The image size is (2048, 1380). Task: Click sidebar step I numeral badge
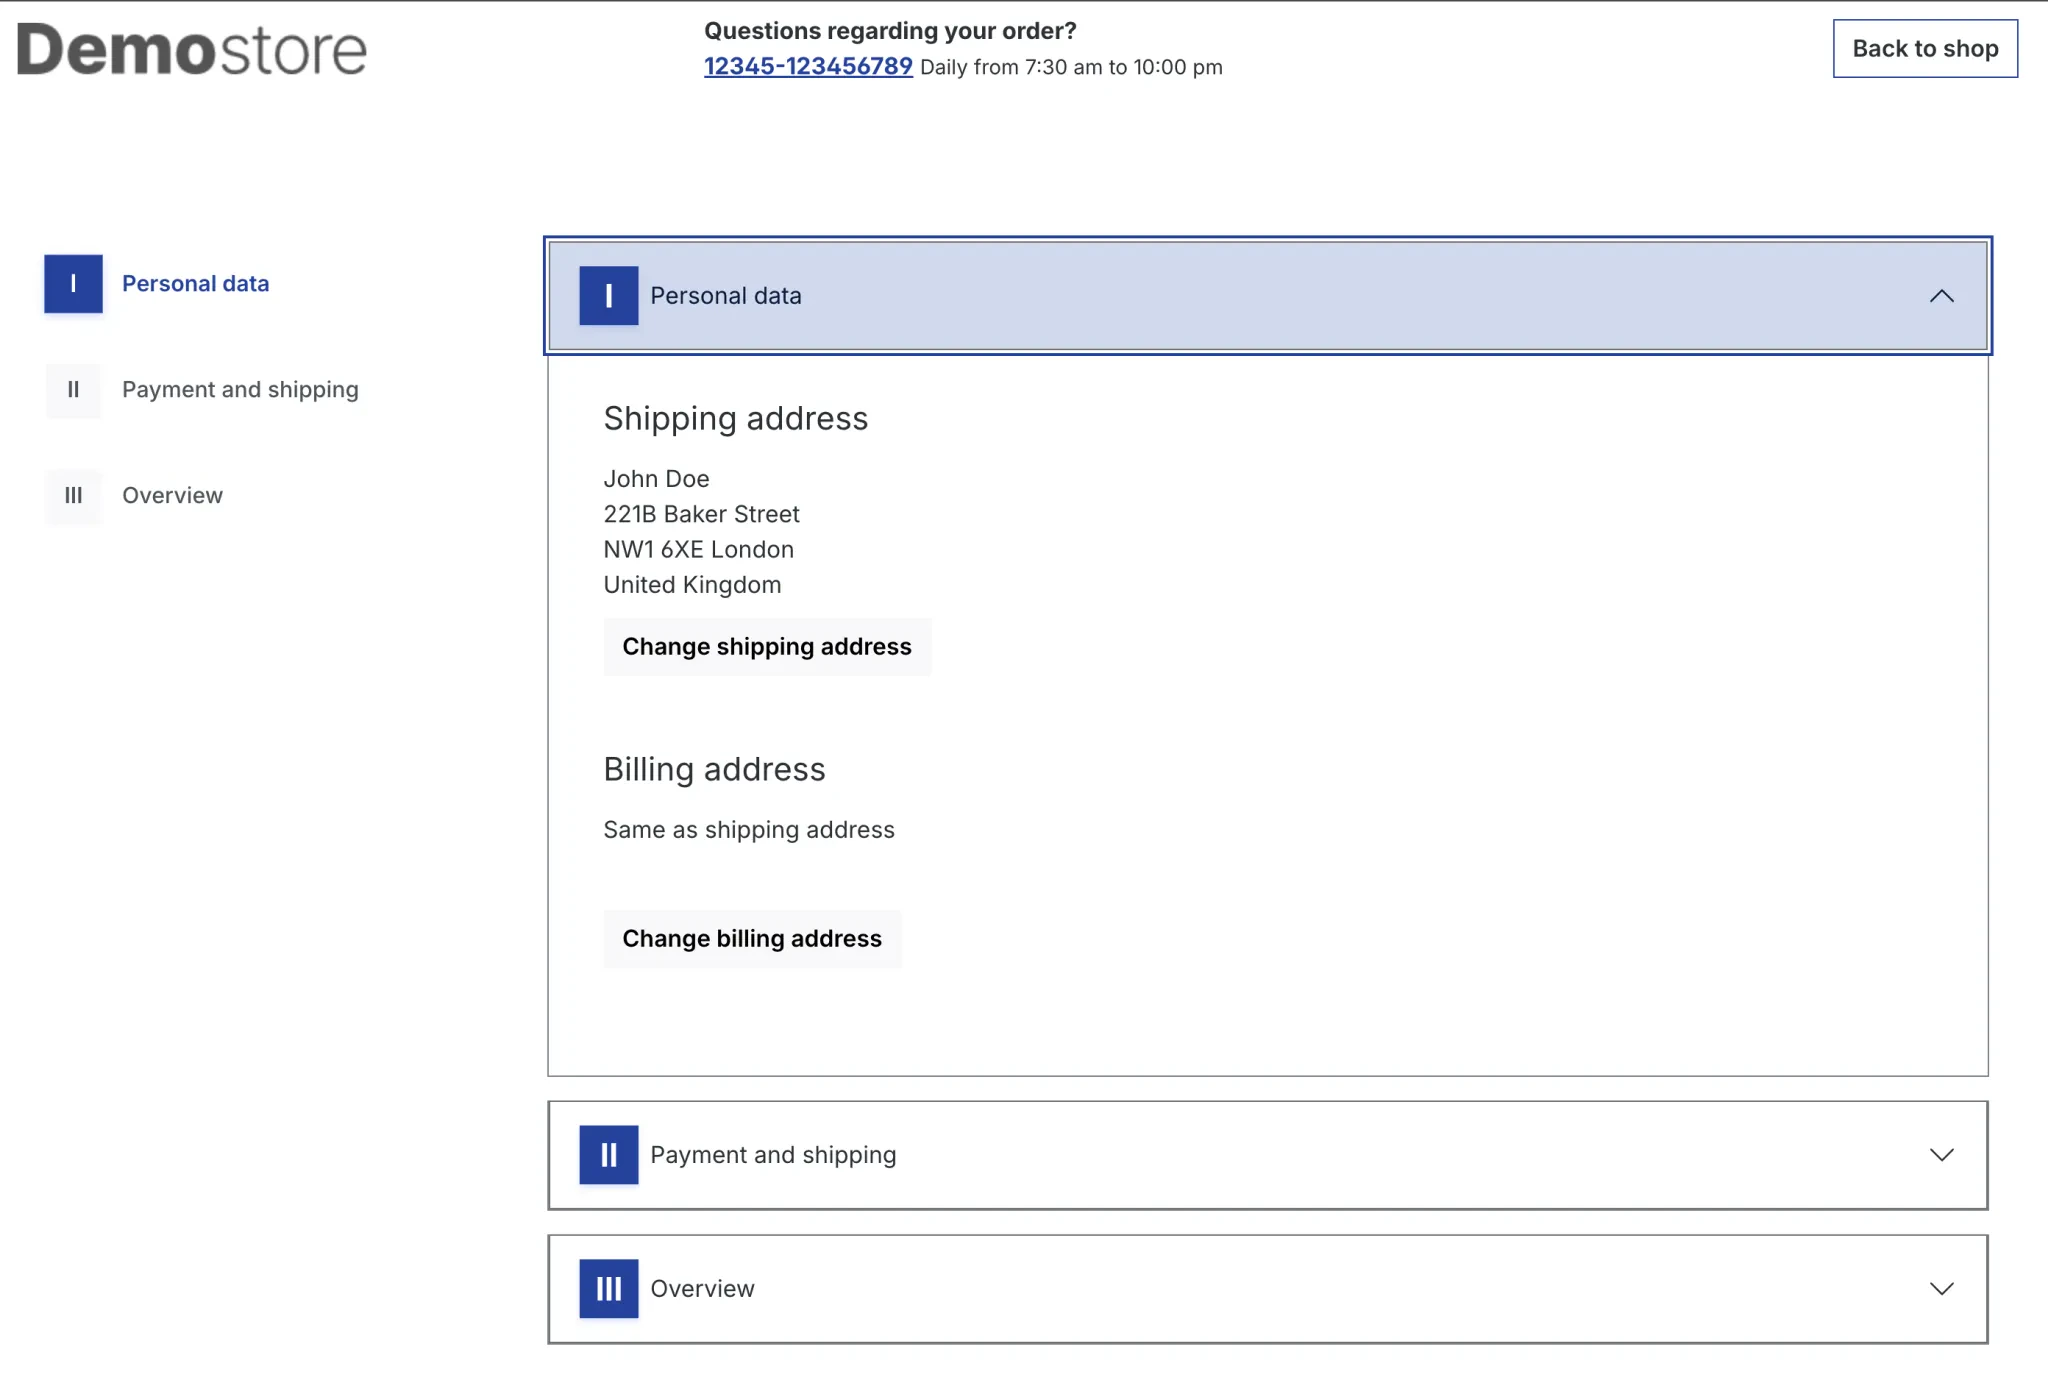point(73,284)
